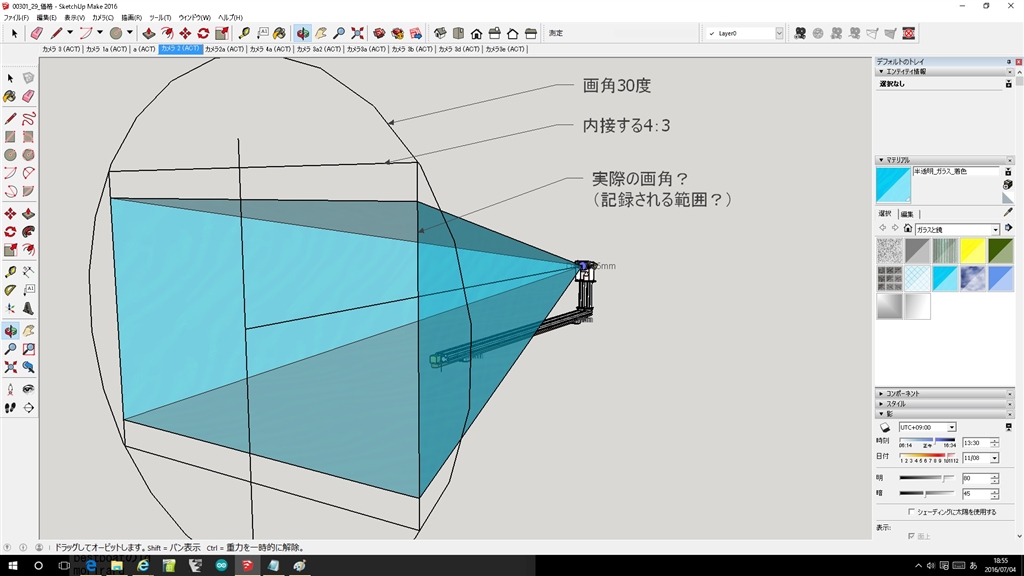Screen dimensions: 1024x576
Task: Activate the Orbit tool in top toolbar
Action: [302, 33]
